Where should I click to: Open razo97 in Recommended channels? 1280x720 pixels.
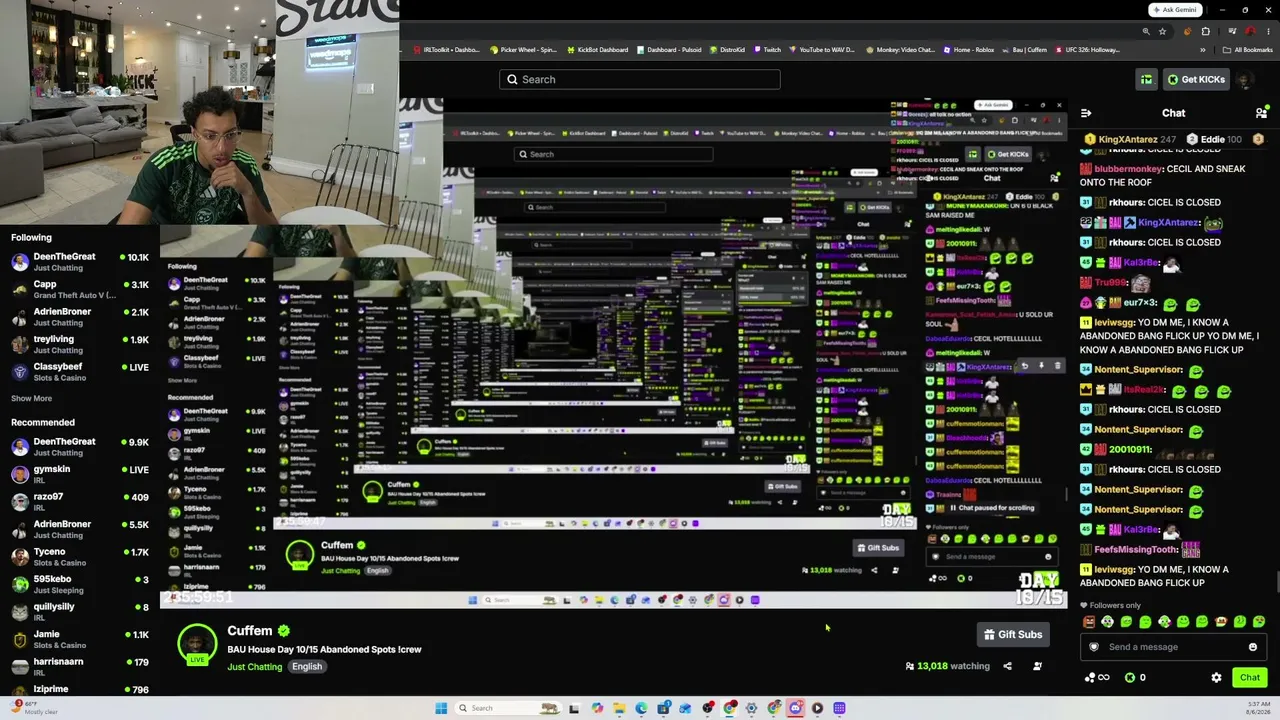tap(80, 502)
